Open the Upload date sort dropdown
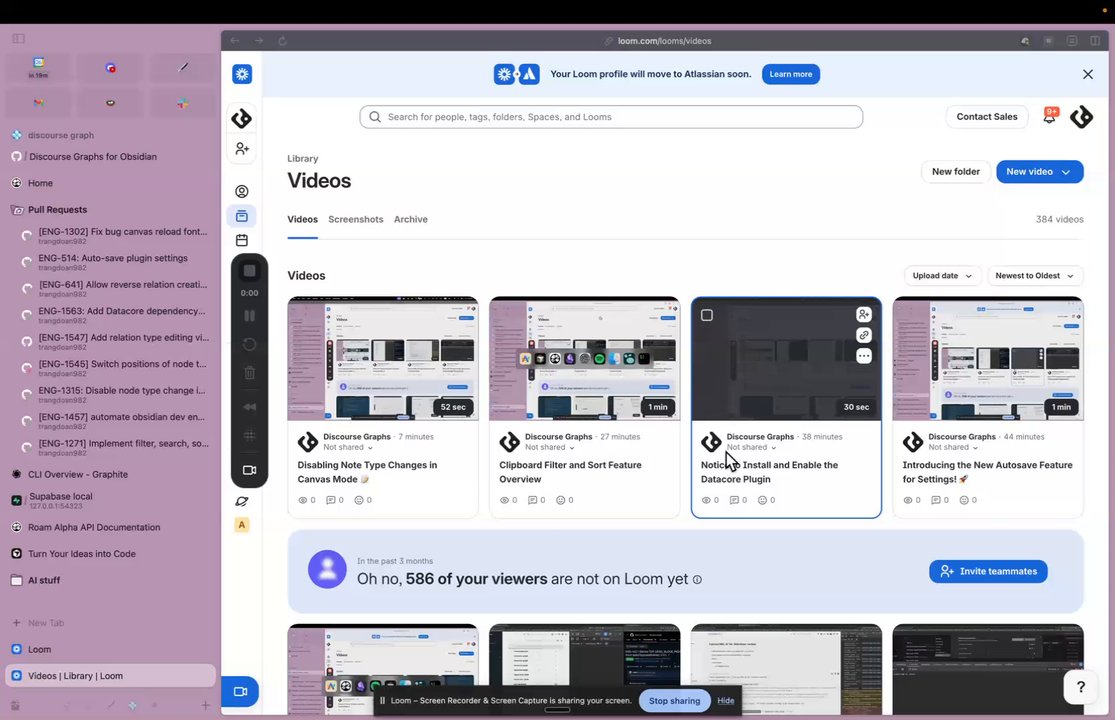 click(x=942, y=276)
